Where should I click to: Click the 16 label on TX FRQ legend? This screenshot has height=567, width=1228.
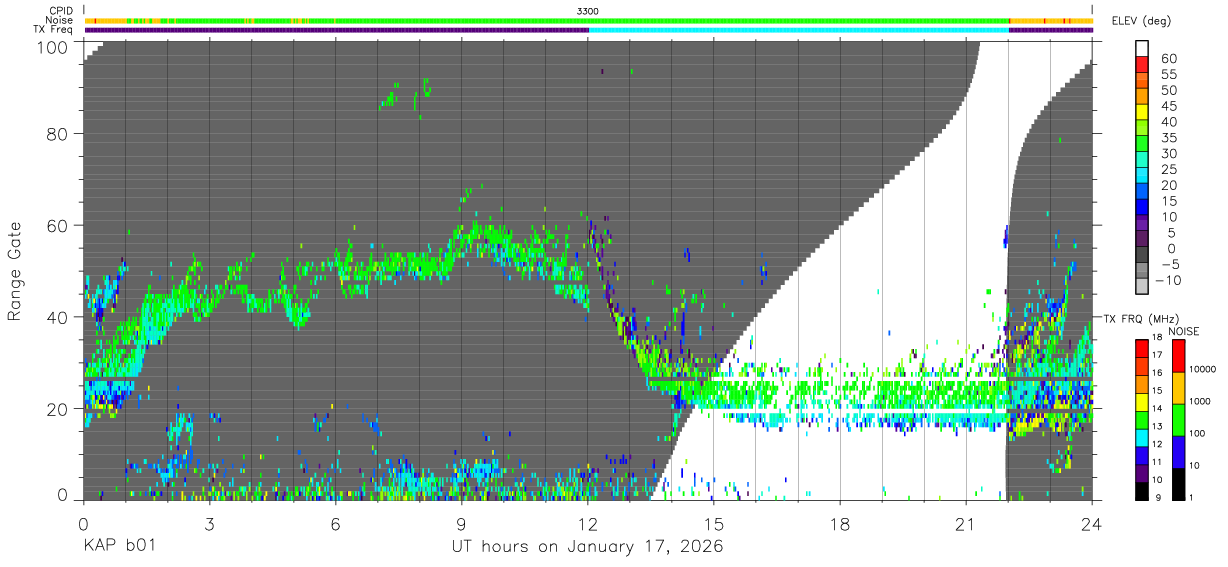pyautogui.click(x=1156, y=374)
